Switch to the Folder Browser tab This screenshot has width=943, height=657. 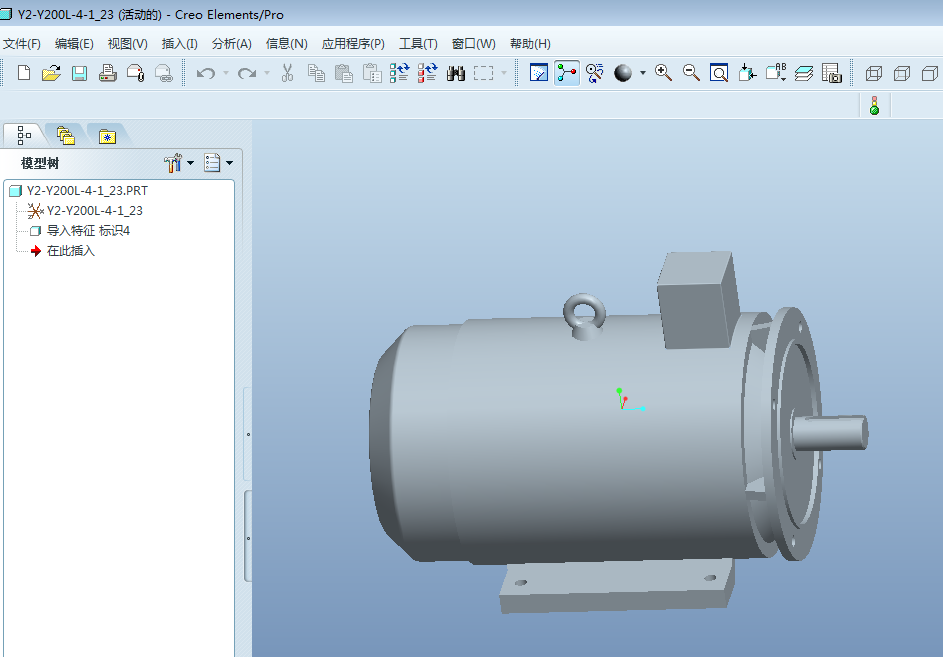(x=66, y=135)
